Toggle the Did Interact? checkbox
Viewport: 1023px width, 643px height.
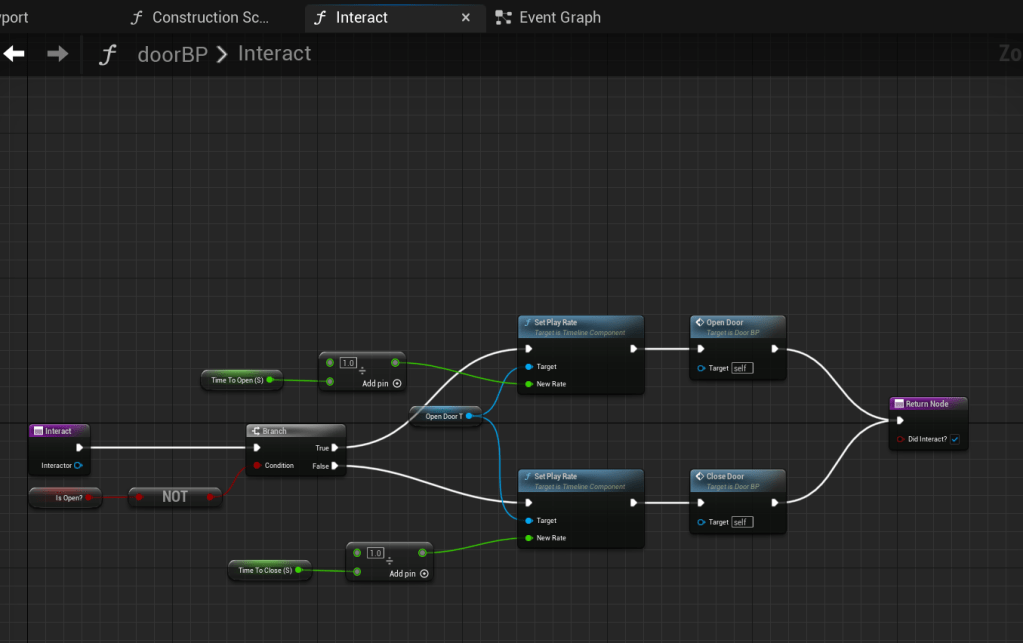pyautogui.click(x=954, y=439)
